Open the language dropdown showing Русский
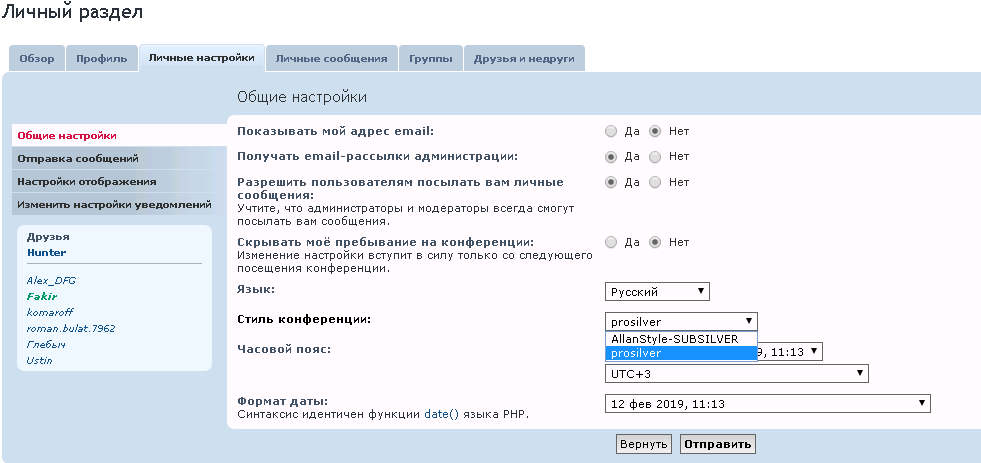This screenshot has height=463, width=981. click(657, 292)
